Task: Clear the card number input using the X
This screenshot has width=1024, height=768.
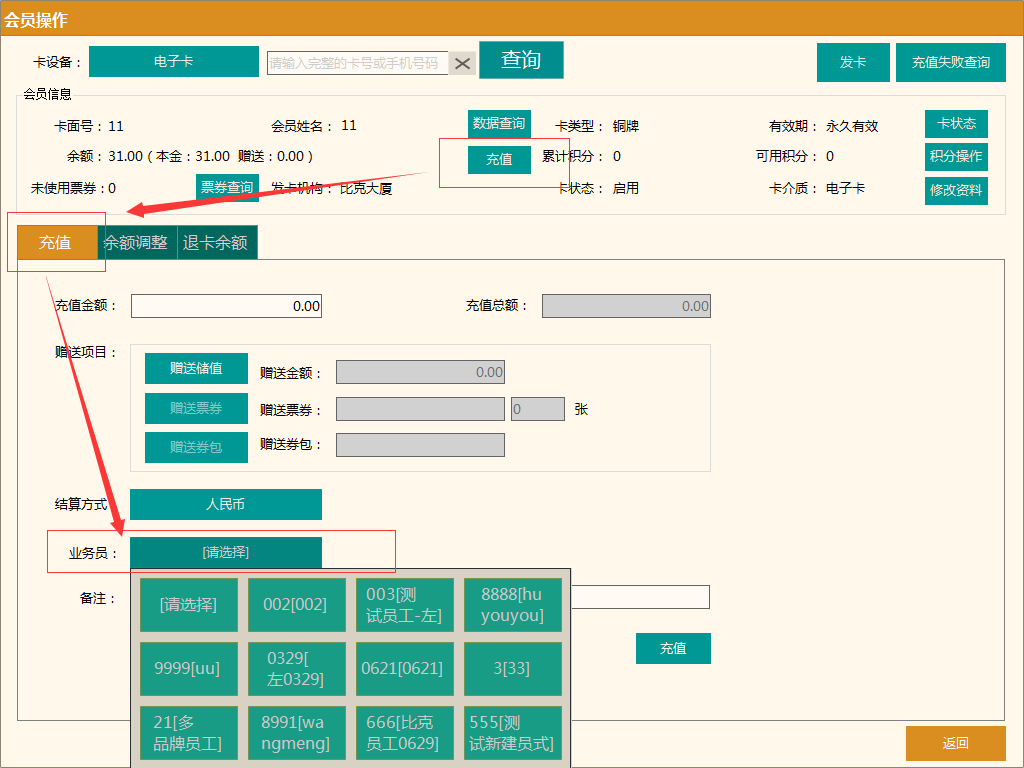Action: tap(461, 62)
